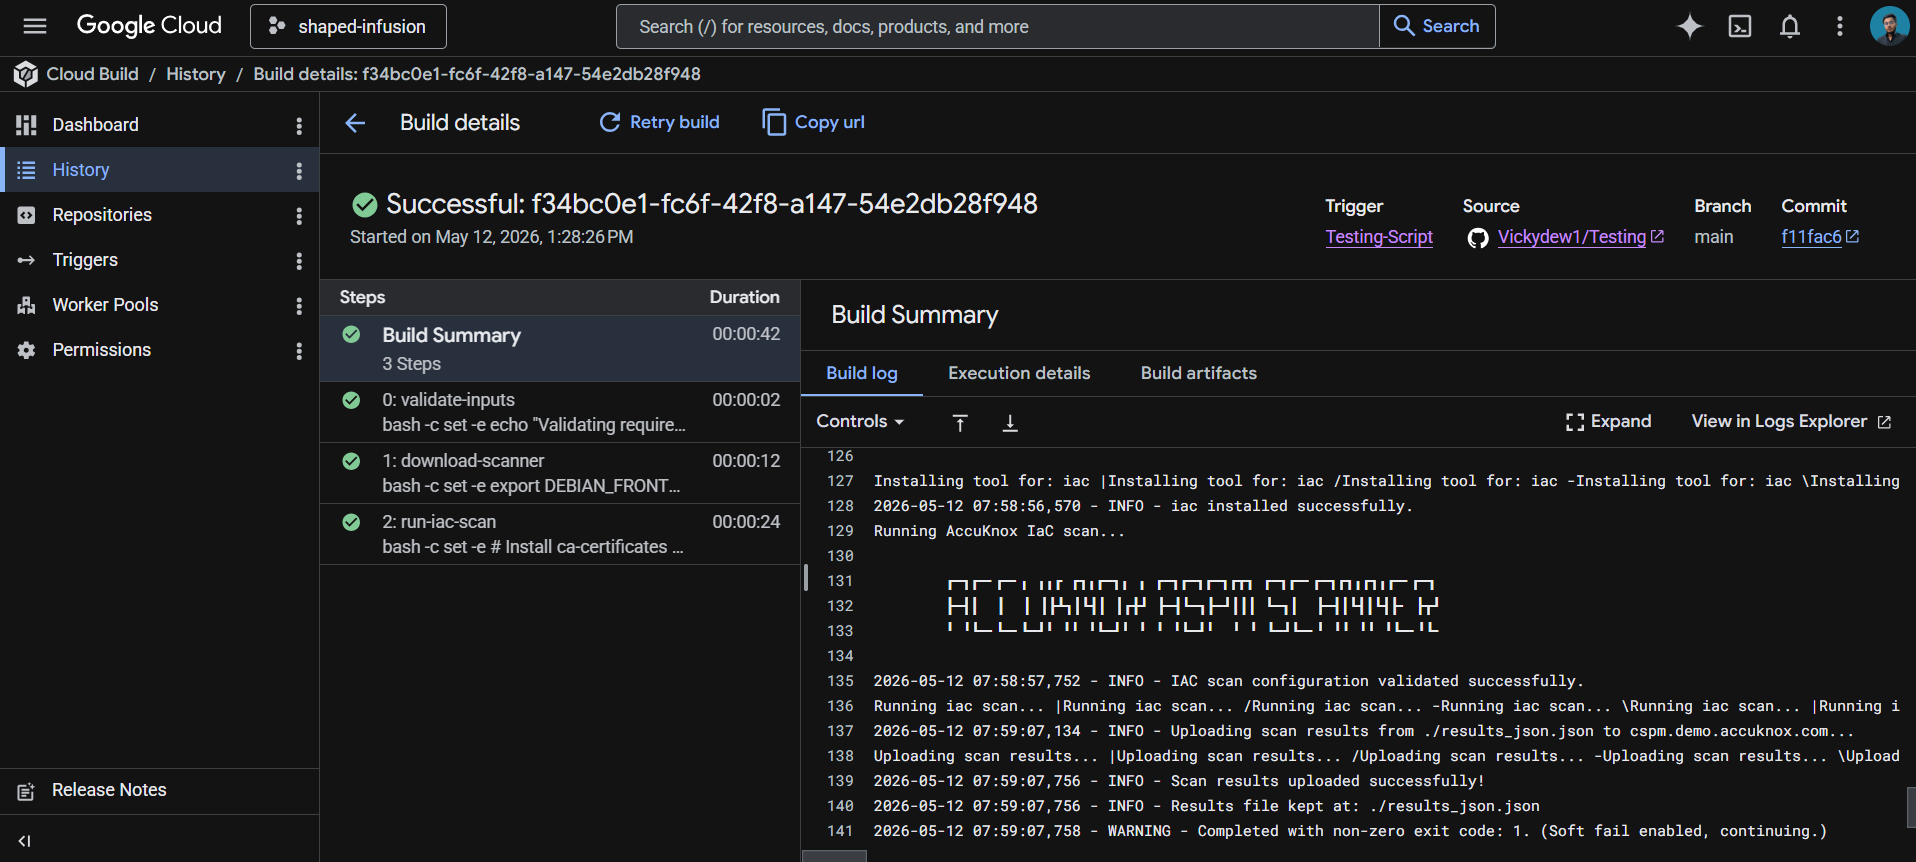This screenshot has height=862, width=1916.
Task: Click the Duration column header
Action: coord(744,297)
